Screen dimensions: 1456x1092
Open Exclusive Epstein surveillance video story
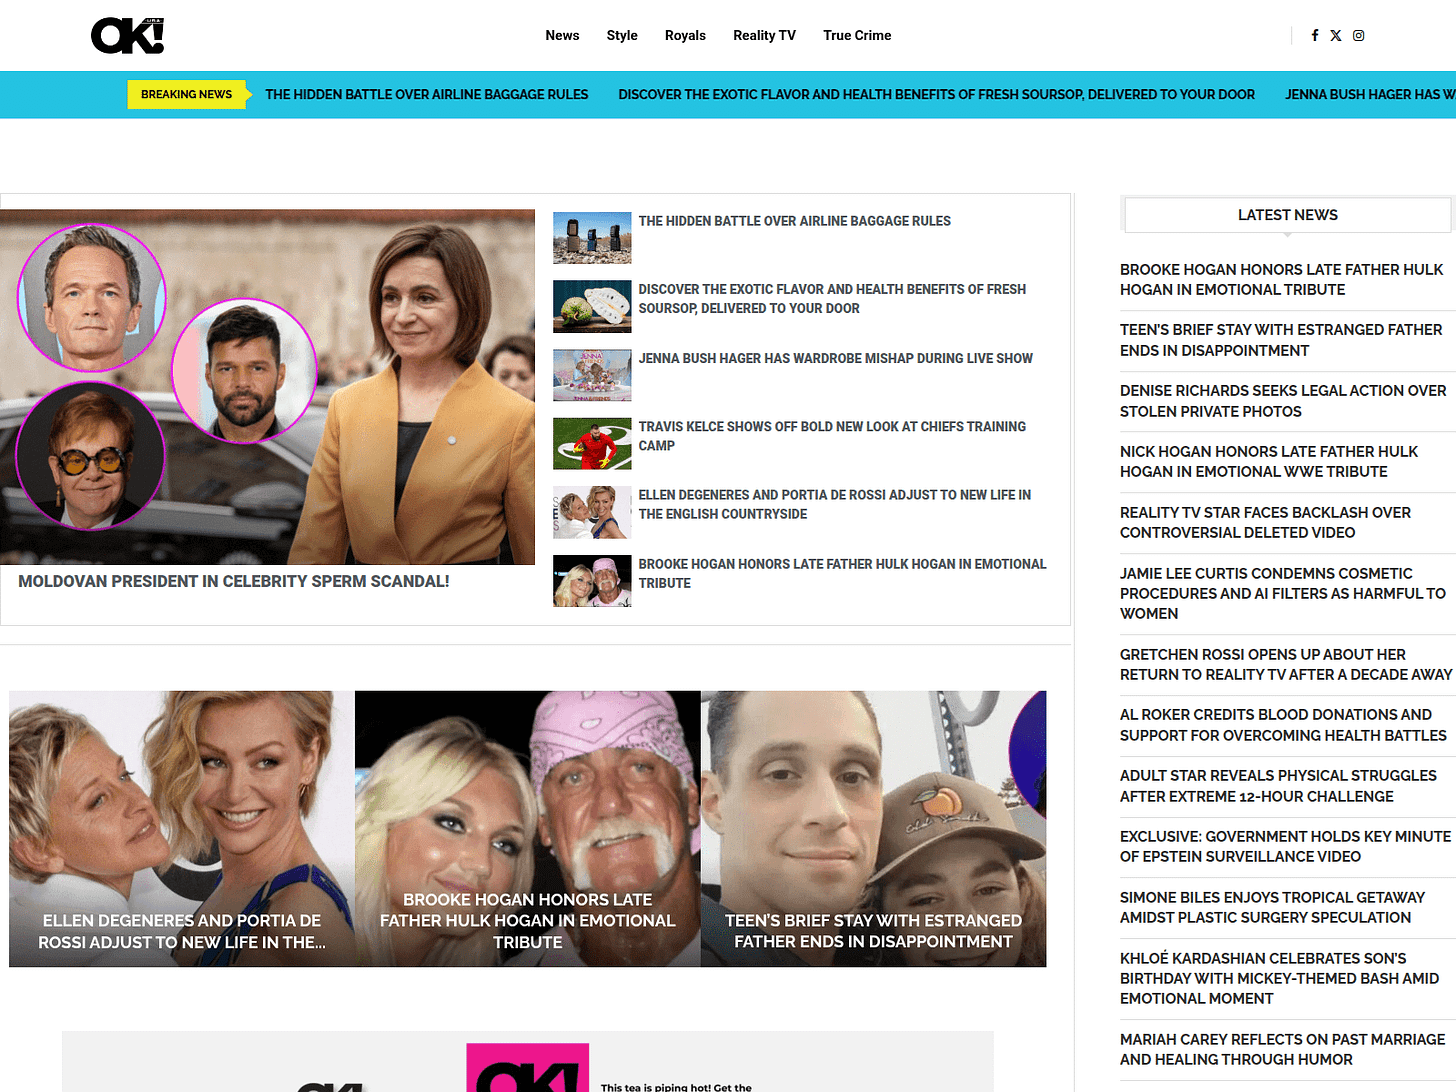(1285, 846)
